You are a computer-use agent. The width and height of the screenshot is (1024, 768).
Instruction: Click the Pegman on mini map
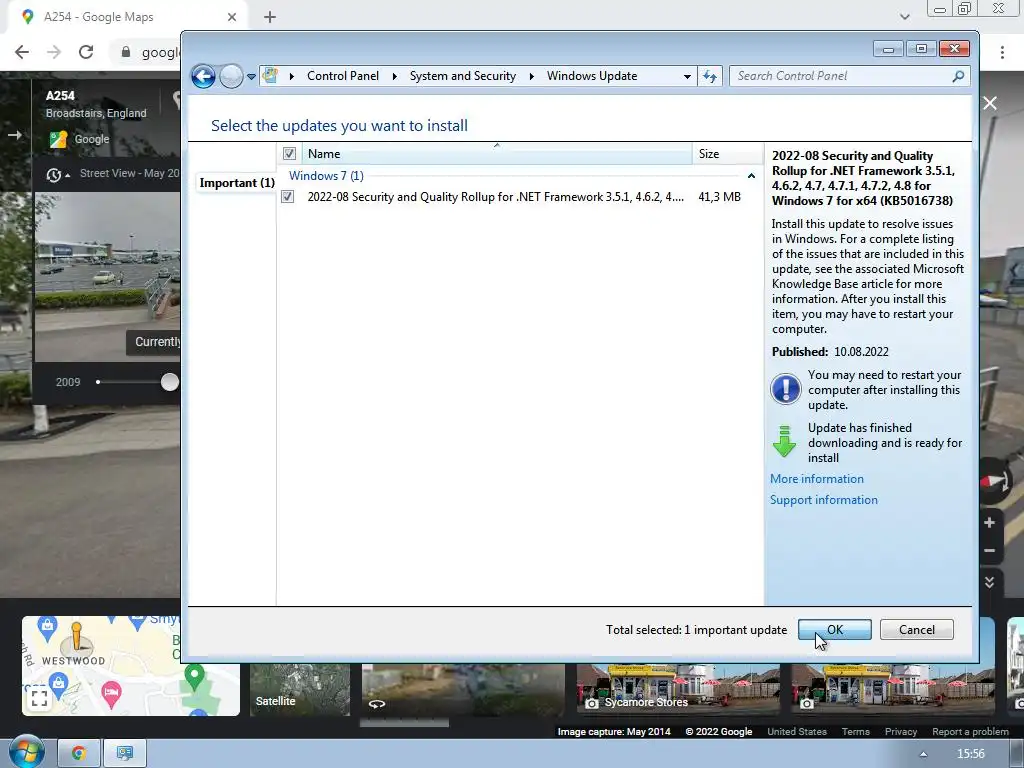pyautogui.click(x=76, y=638)
